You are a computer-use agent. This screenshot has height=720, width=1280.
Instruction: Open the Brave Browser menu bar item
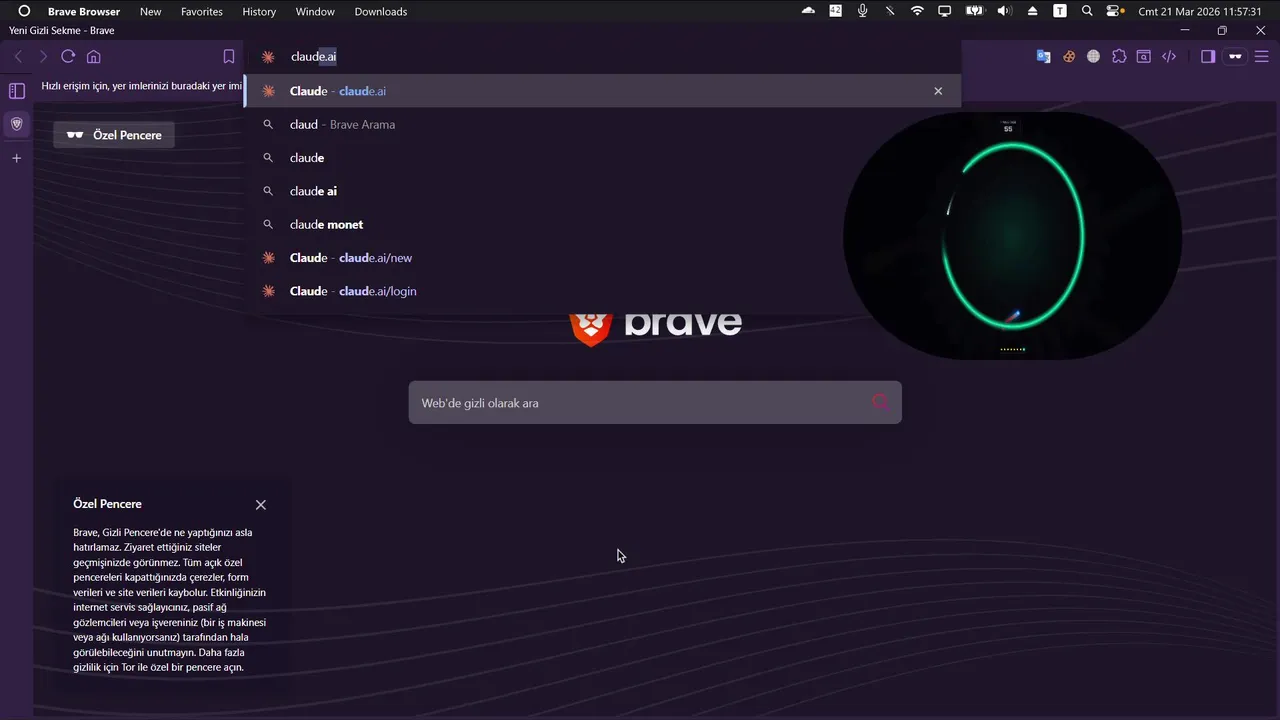click(x=84, y=12)
